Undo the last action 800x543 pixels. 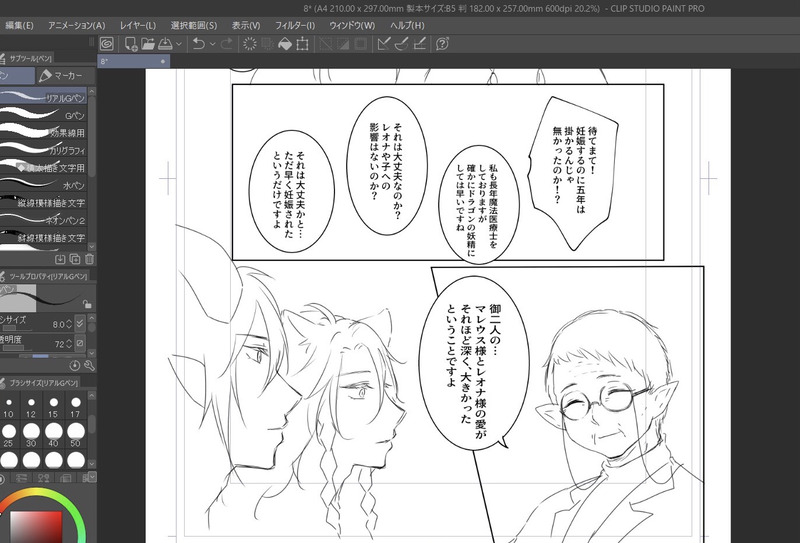pos(199,44)
